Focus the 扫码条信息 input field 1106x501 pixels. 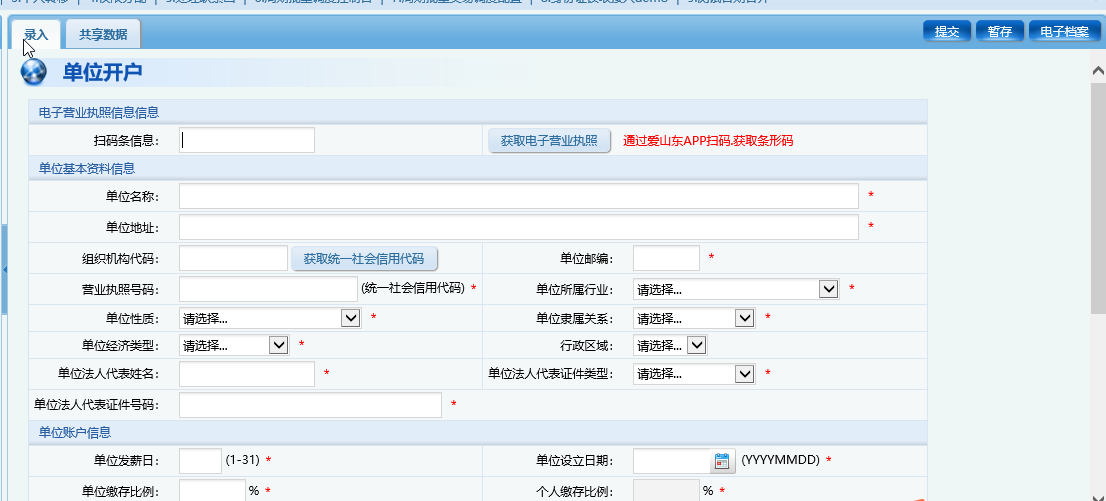247,140
